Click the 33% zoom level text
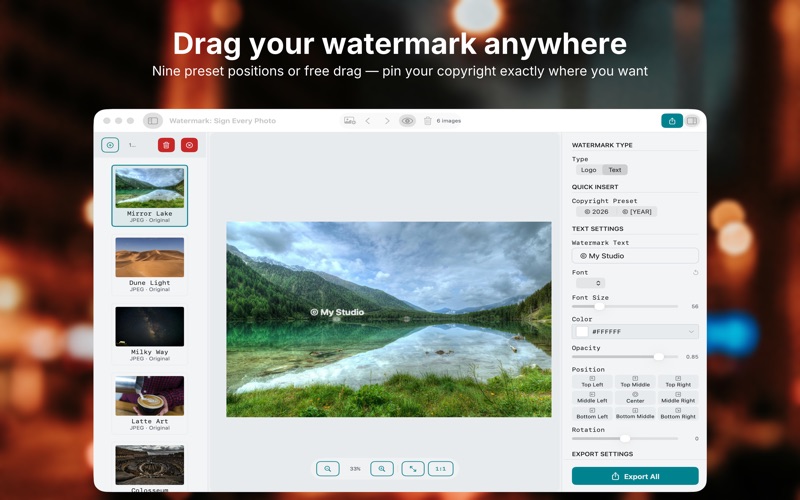The width and height of the screenshot is (800, 500). click(x=355, y=468)
